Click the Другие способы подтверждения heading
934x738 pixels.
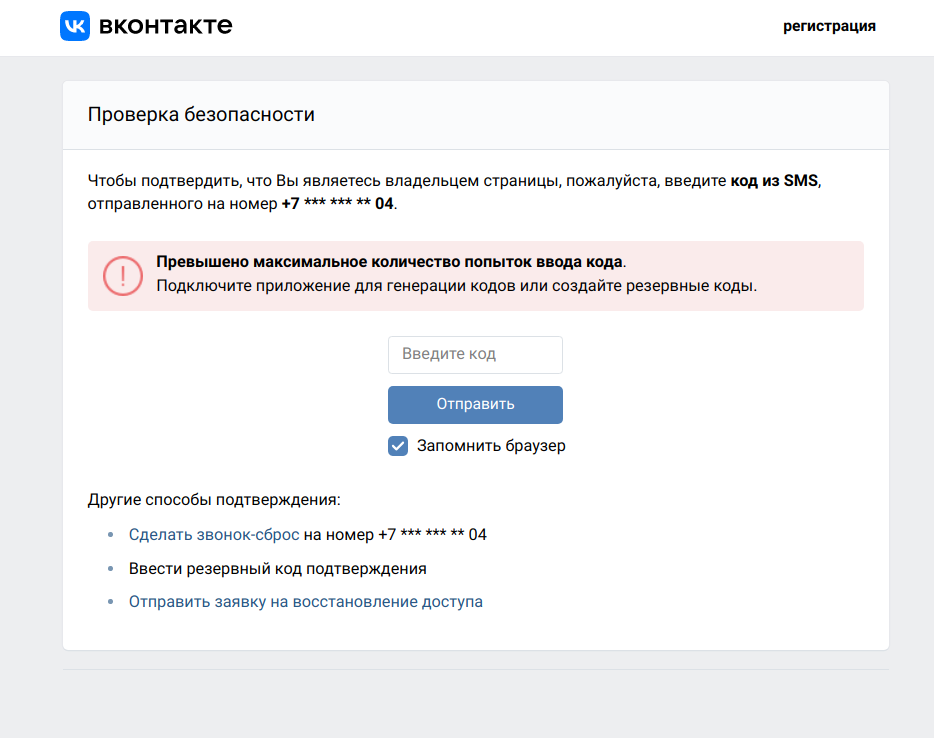(214, 500)
